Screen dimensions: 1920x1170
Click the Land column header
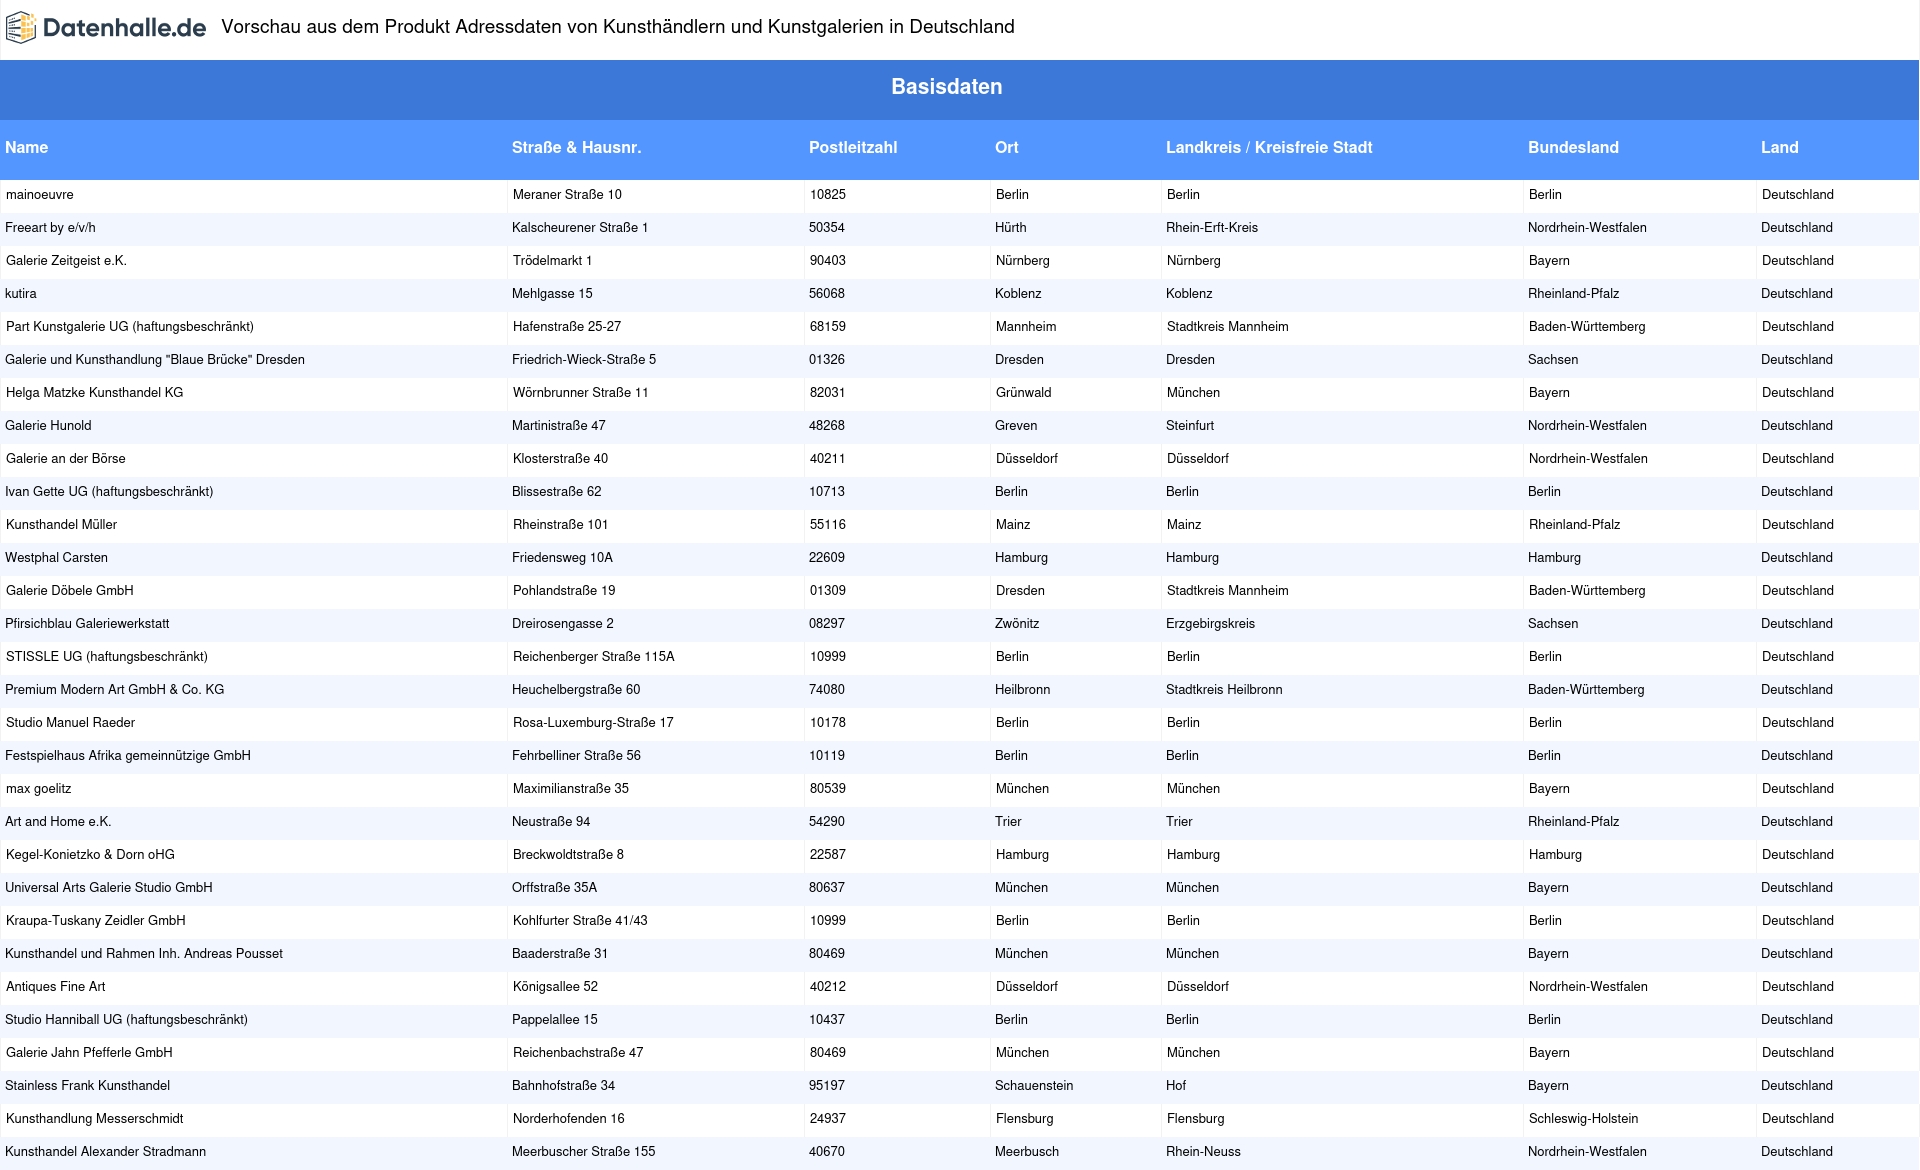[1780, 148]
